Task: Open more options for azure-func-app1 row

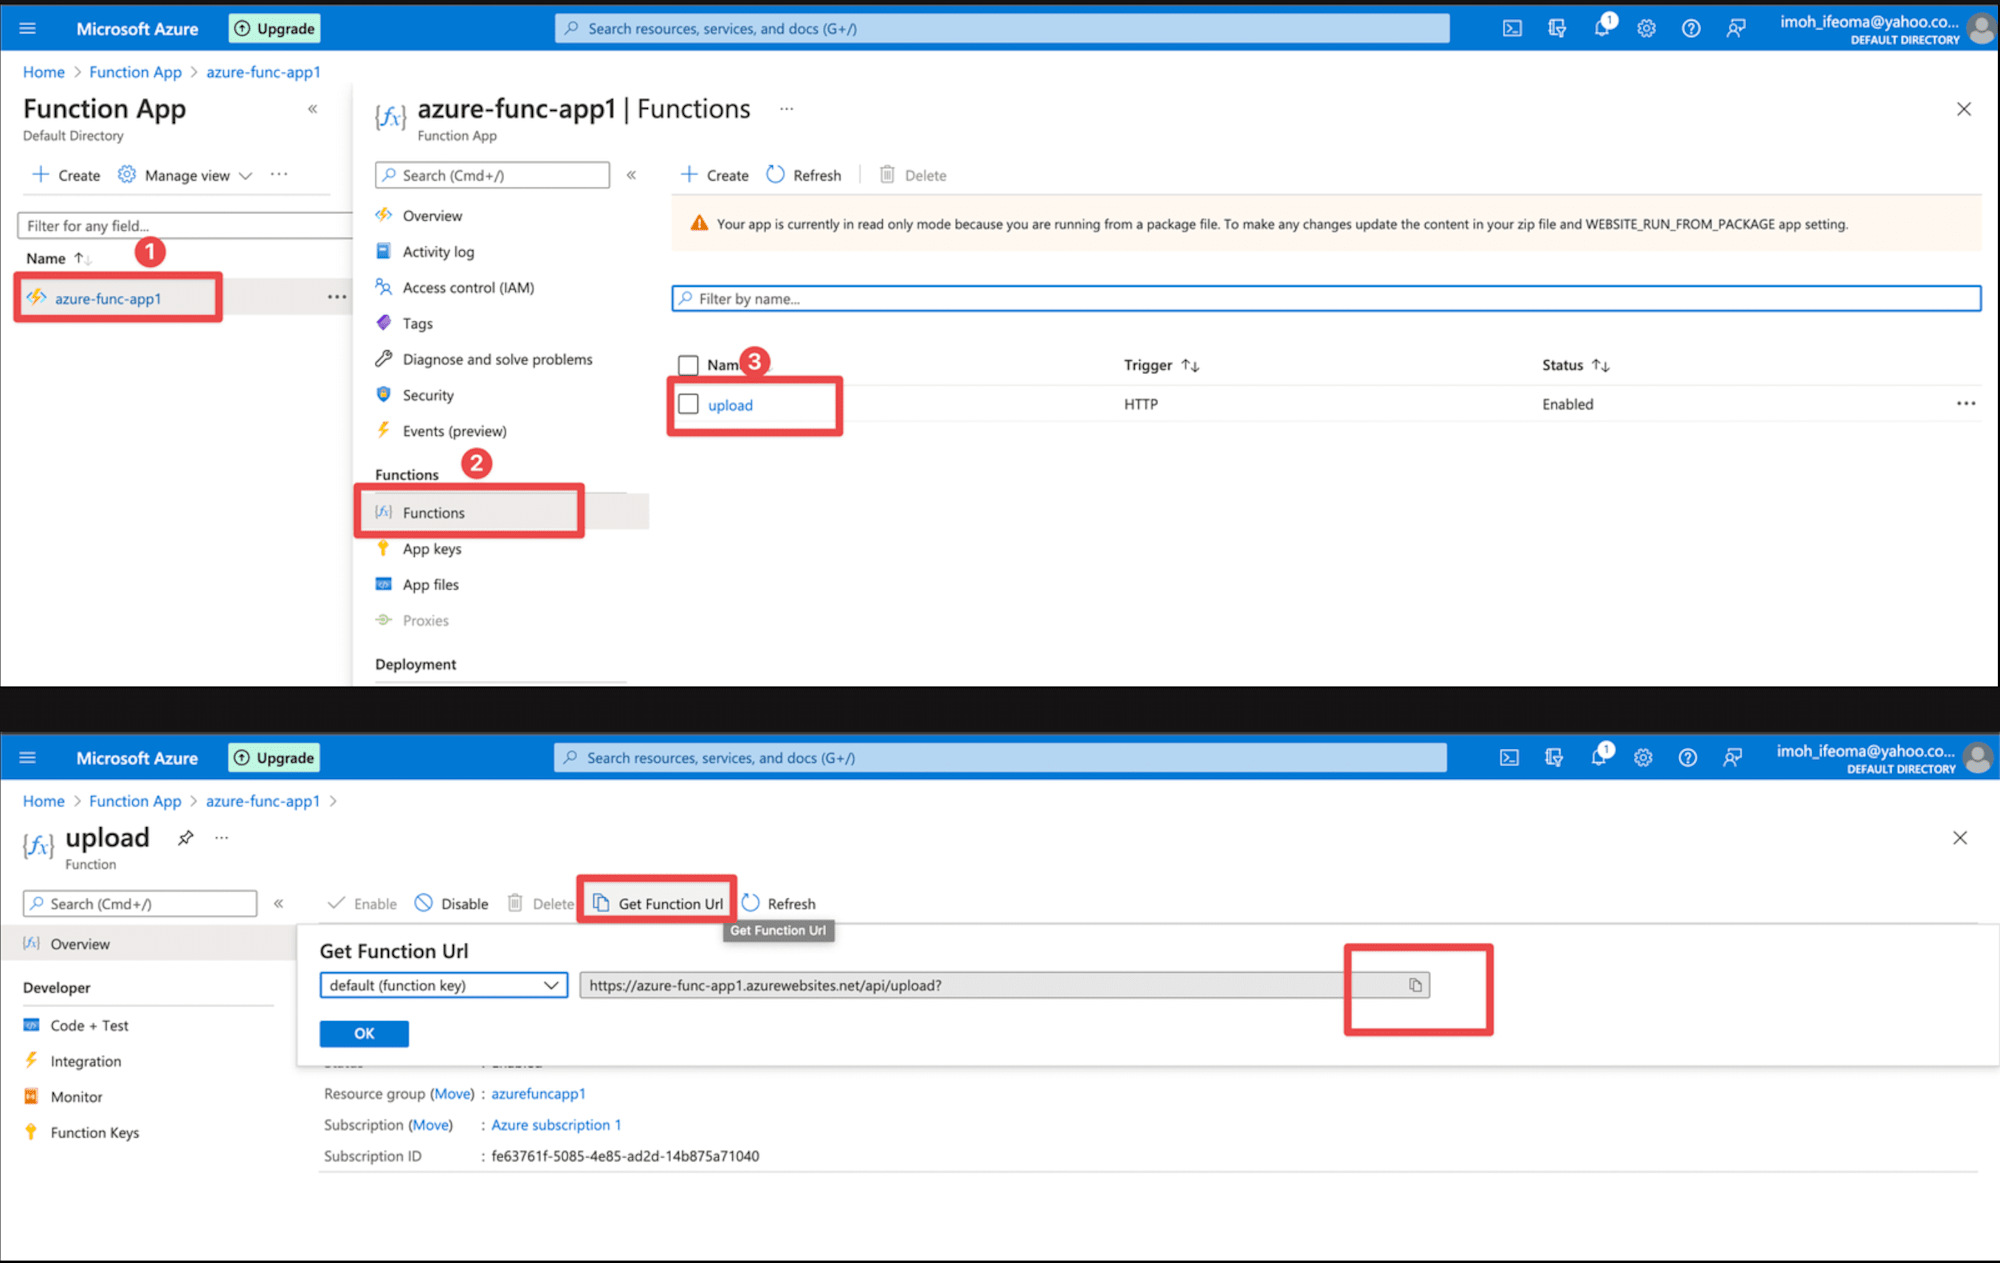Action: pos(337,297)
